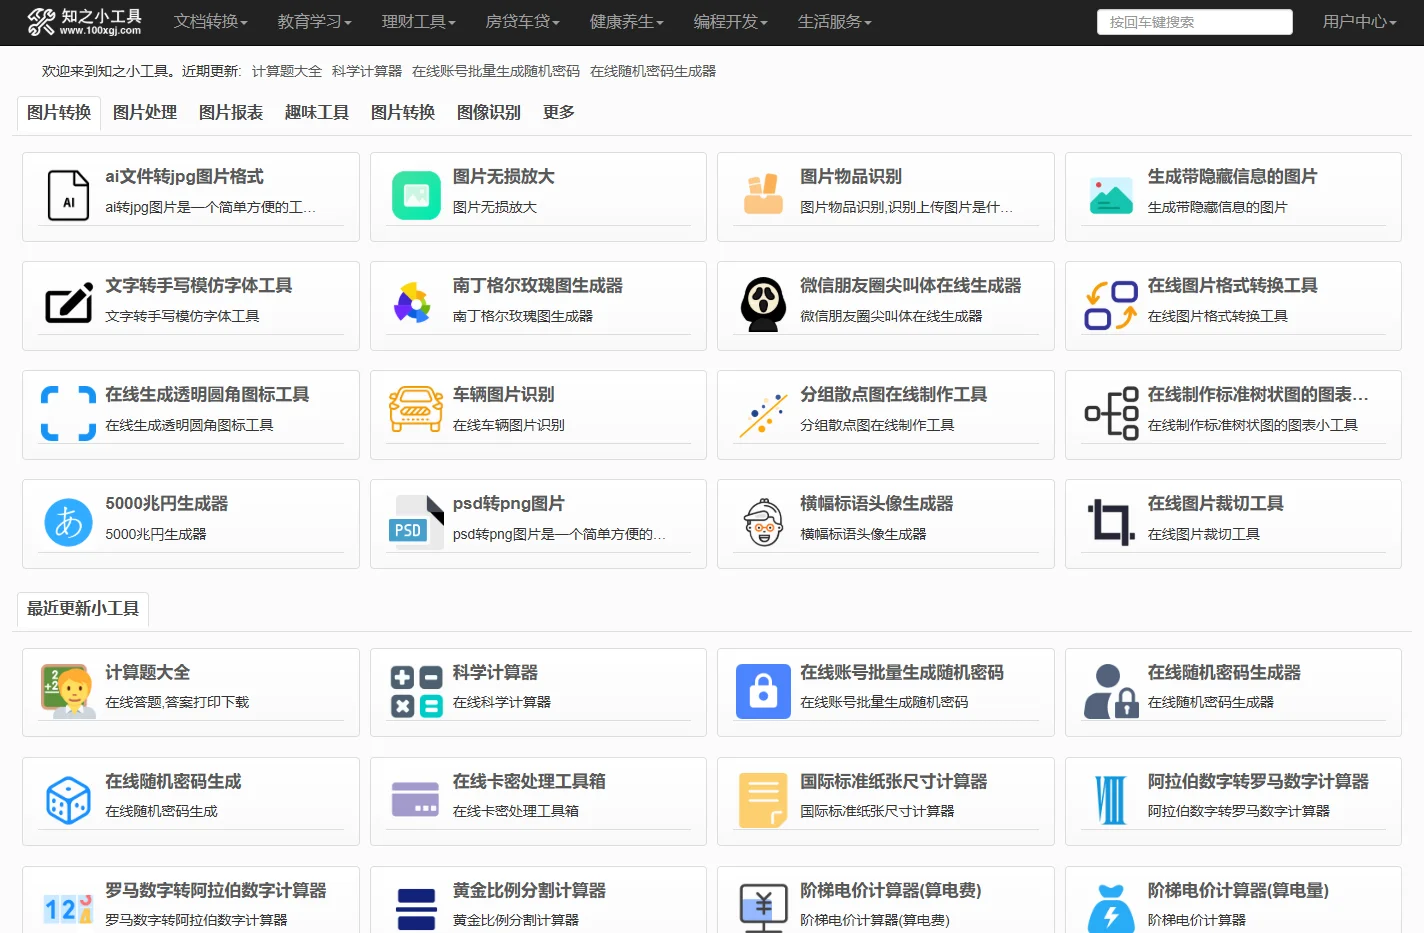Click the 微信朋友圈尖叫体 scream face icon

pos(763,304)
